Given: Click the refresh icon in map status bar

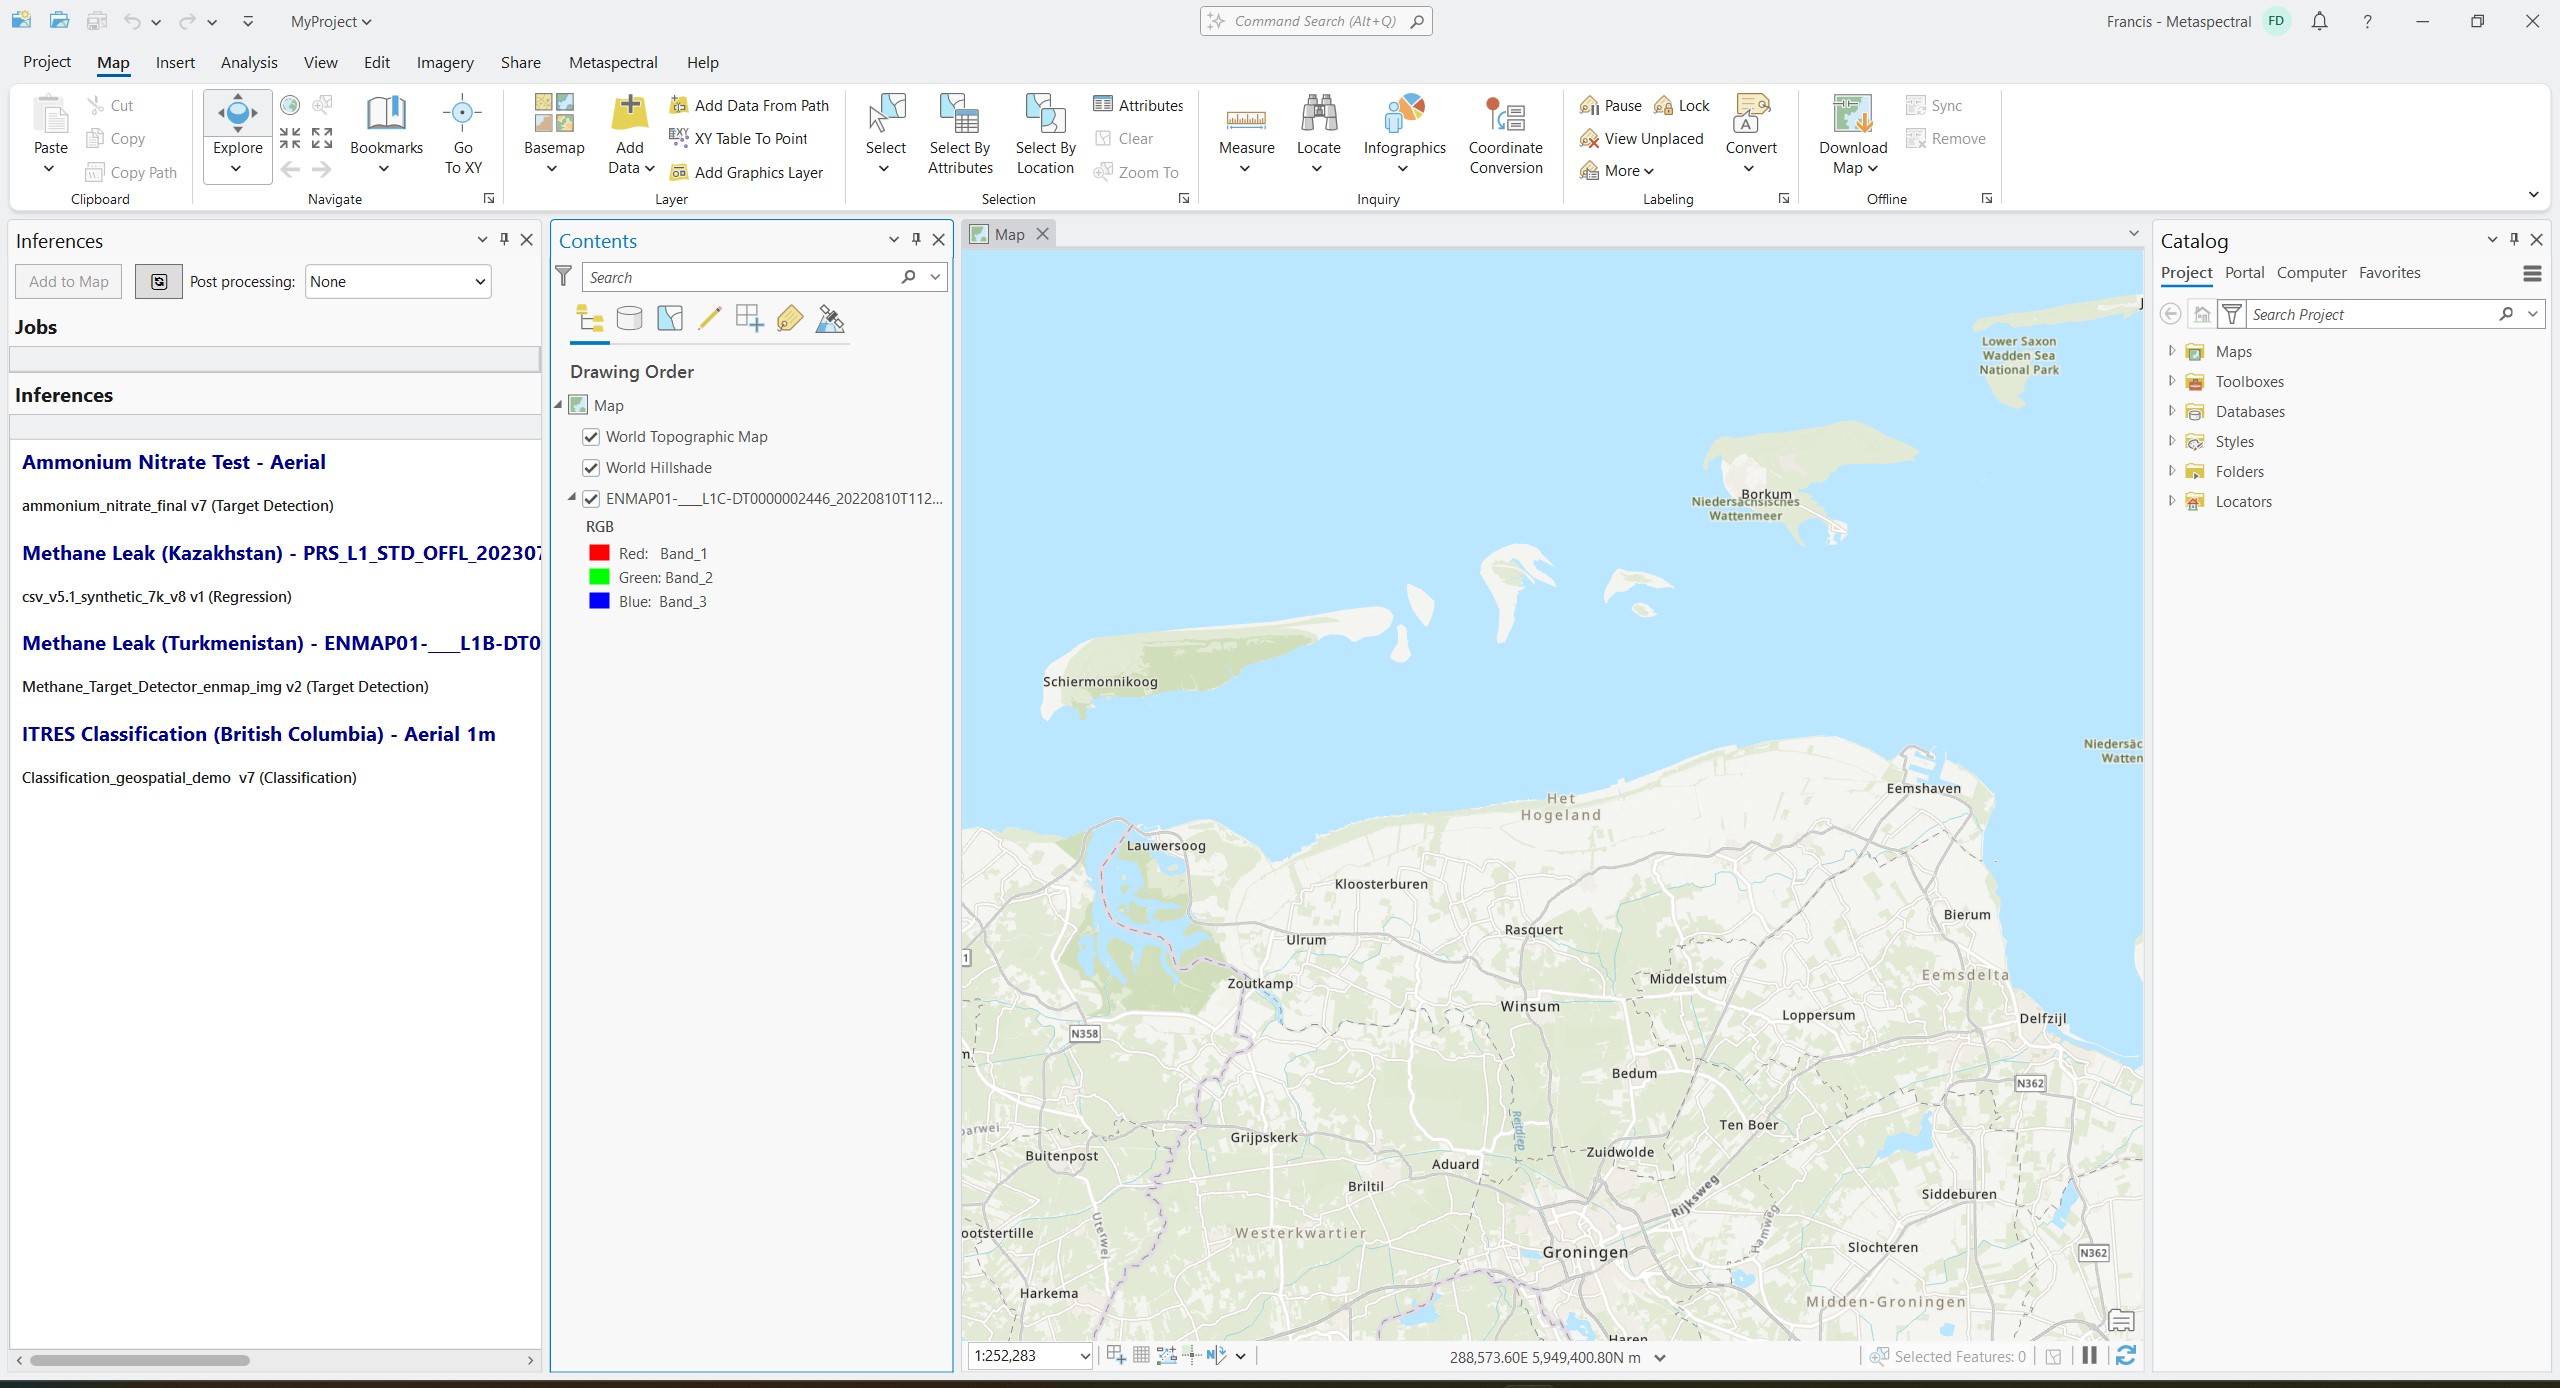Looking at the screenshot, I should [x=2126, y=1356].
